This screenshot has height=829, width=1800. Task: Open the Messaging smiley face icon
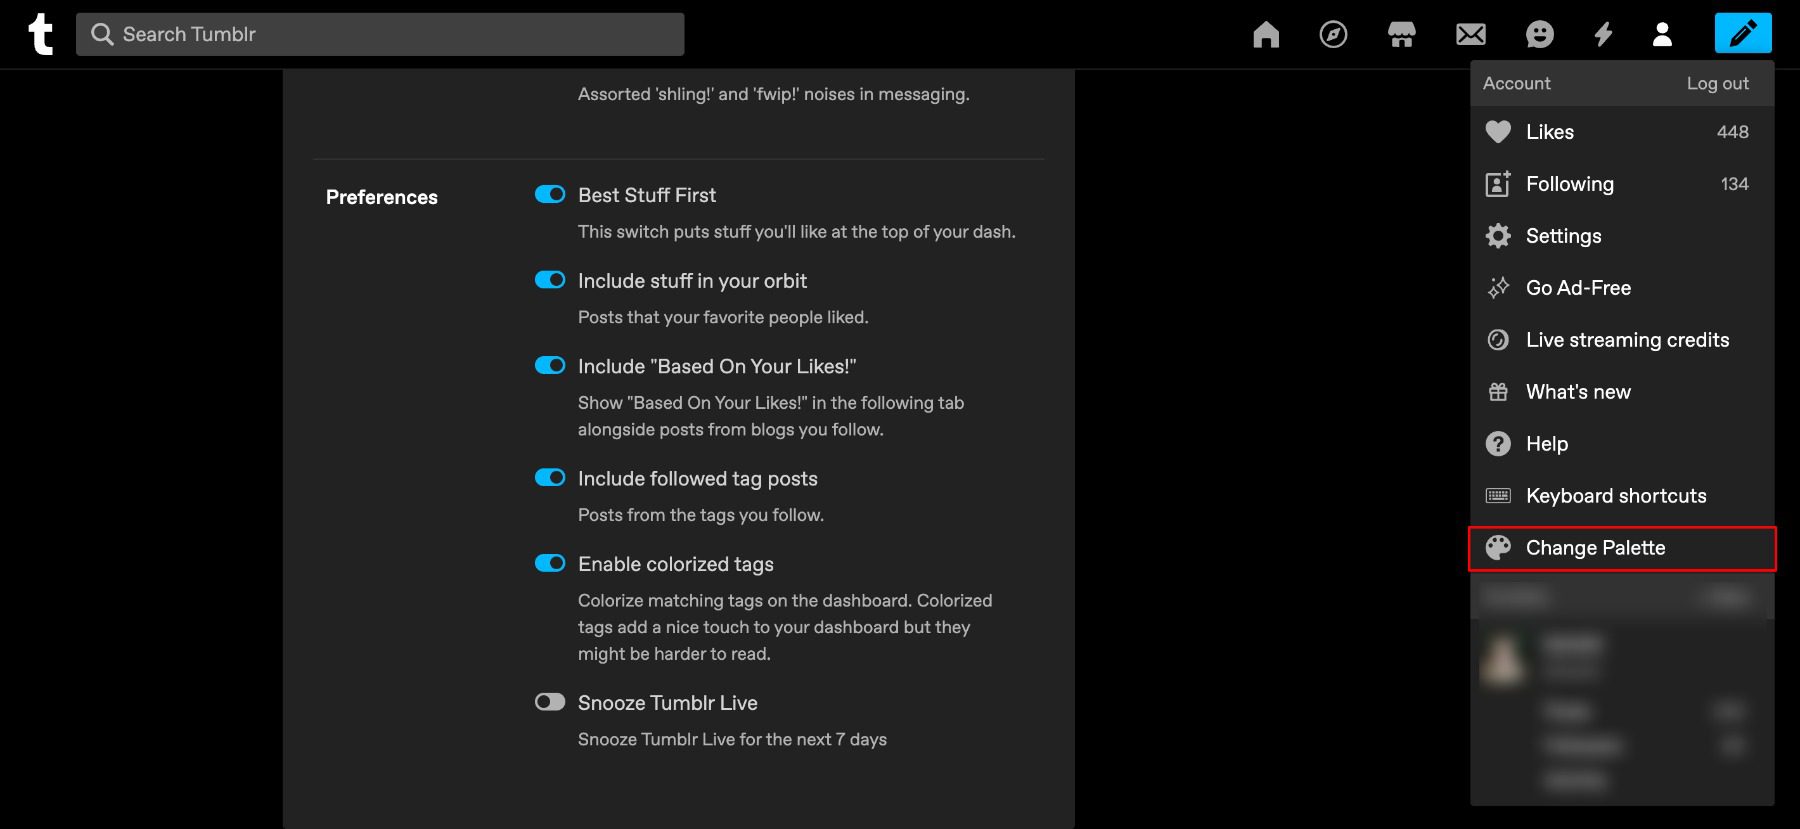pos(1540,35)
